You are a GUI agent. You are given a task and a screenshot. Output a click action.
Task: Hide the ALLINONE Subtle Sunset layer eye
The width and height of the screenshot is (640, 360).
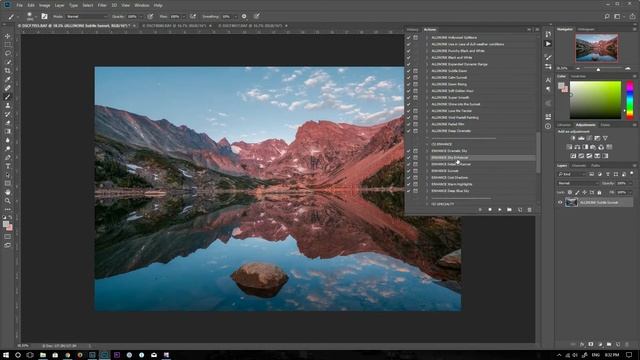(x=560, y=202)
